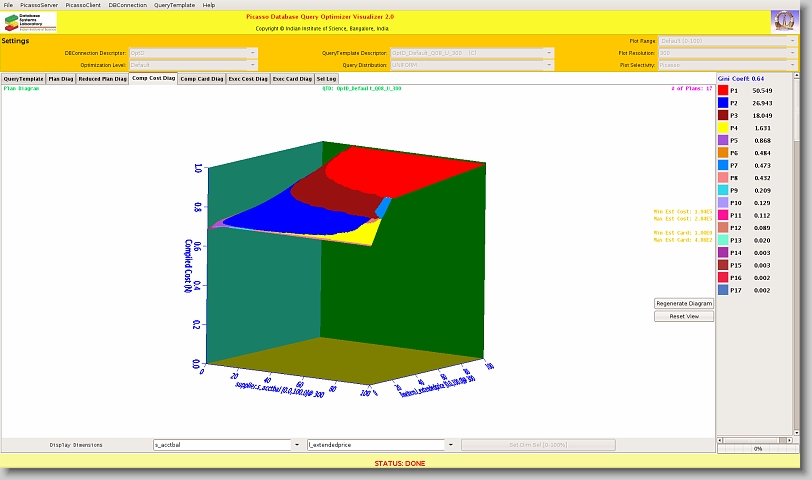Select the red P1 plan color swatch
Screen dimensions: 812x480
pyautogui.click(x=723, y=90)
